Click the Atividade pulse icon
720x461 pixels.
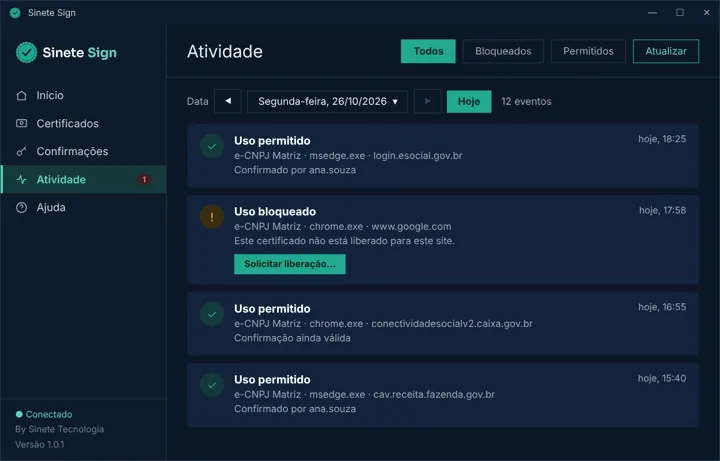coord(21,180)
